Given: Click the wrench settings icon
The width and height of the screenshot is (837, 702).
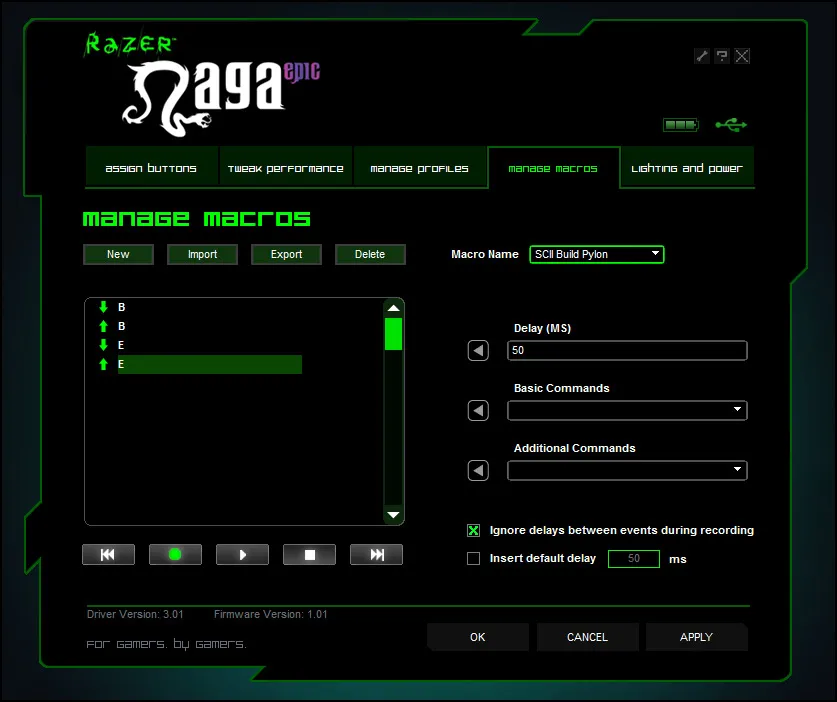Looking at the screenshot, I should 701,56.
